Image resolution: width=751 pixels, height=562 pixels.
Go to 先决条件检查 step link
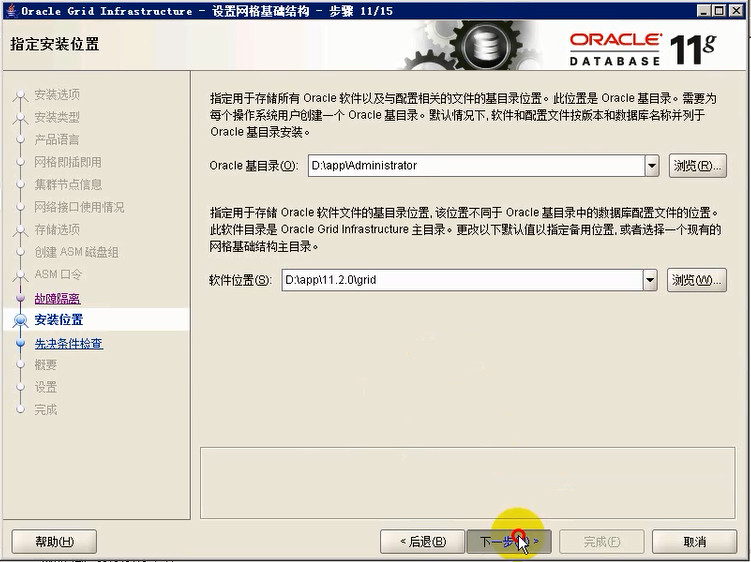(68, 344)
